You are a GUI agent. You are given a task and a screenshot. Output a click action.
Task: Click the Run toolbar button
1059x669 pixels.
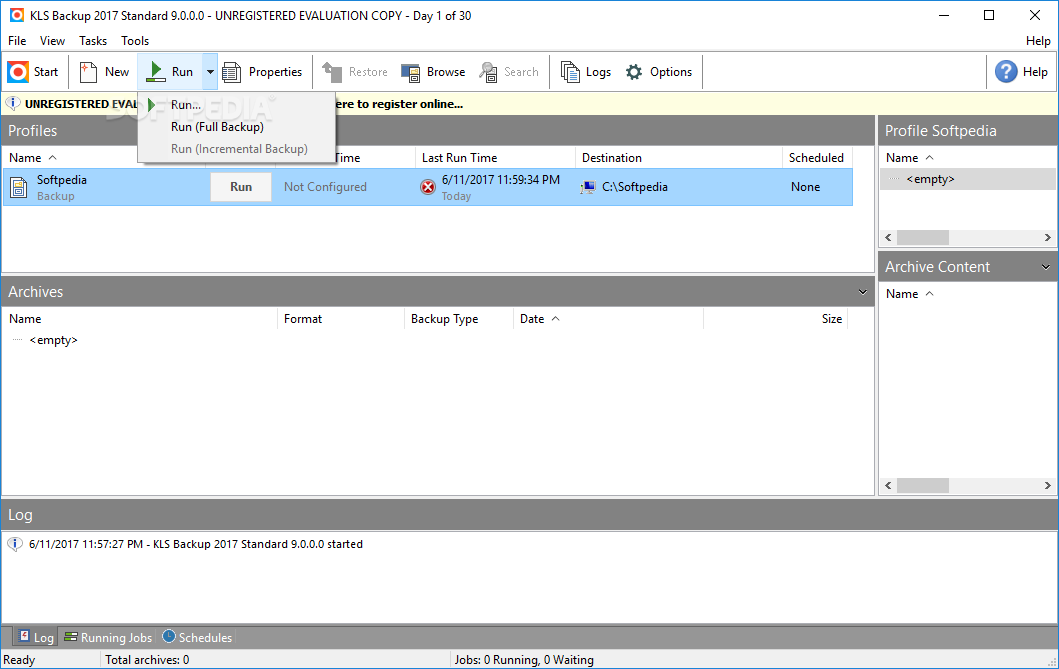click(x=170, y=72)
